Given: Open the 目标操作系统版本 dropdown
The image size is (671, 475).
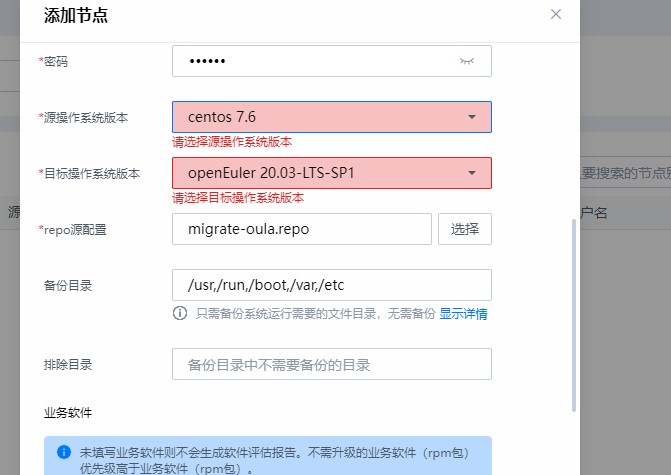Looking at the screenshot, I should pos(320,173).
